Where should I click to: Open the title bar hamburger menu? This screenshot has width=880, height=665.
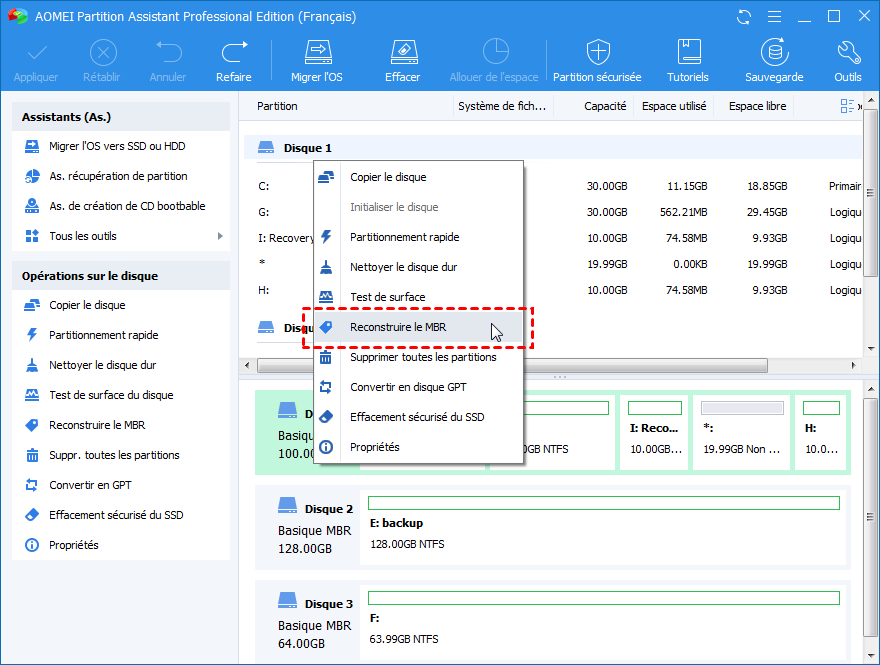(x=773, y=17)
